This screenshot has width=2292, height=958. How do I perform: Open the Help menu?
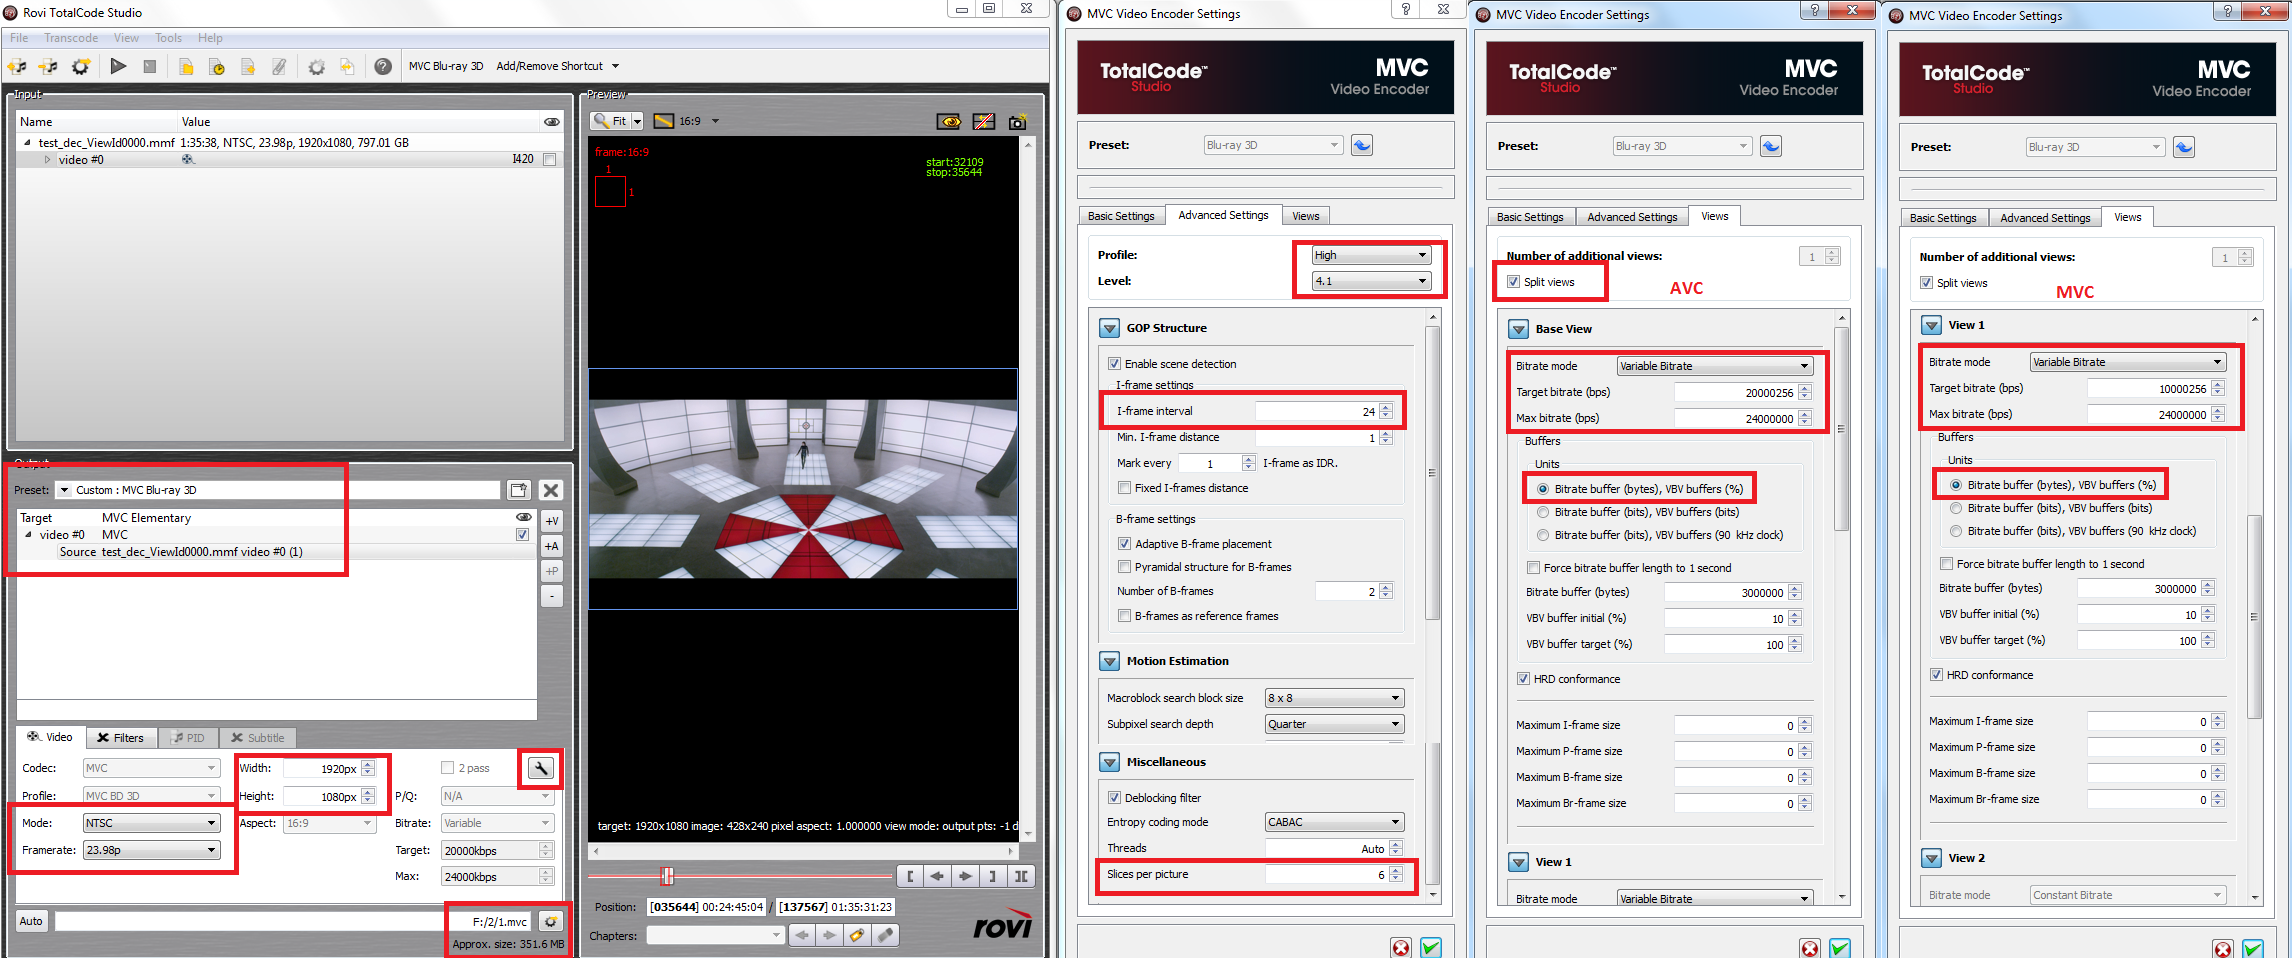click(x=210, y=38)
